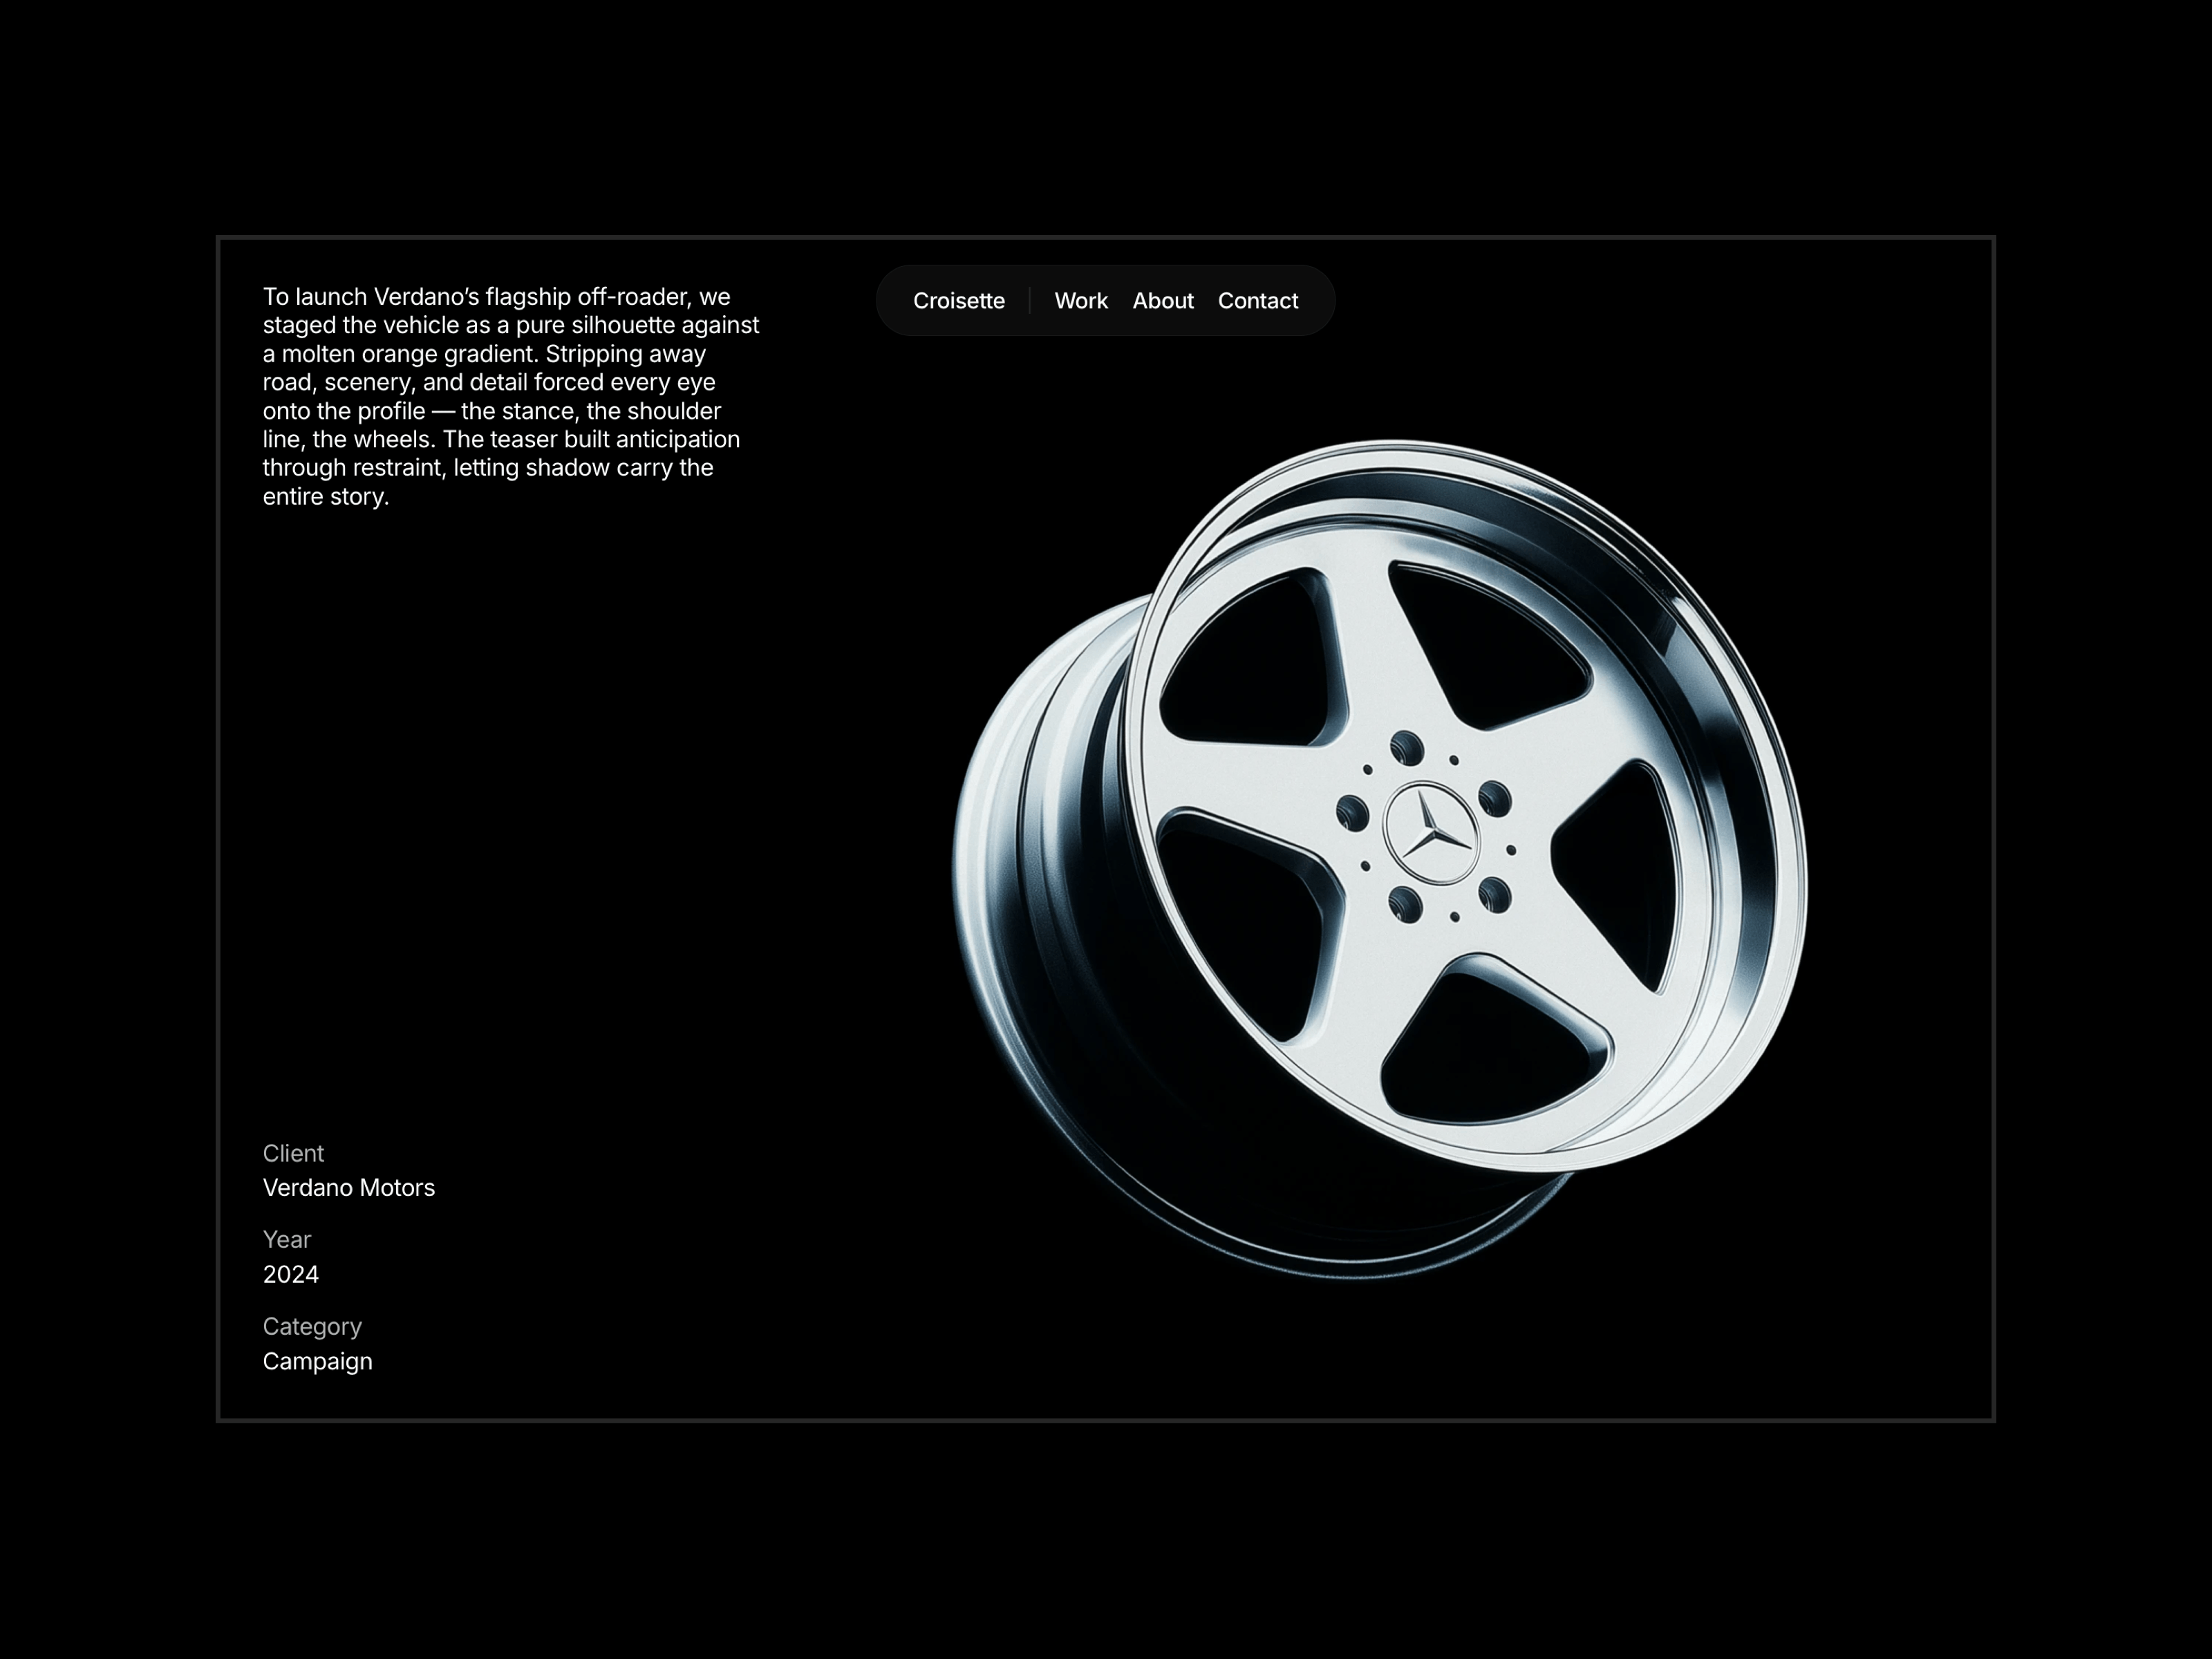The image size is (2212, 1659).
Task: Click the '2024' year value
Action: [x=290, y=1274]
